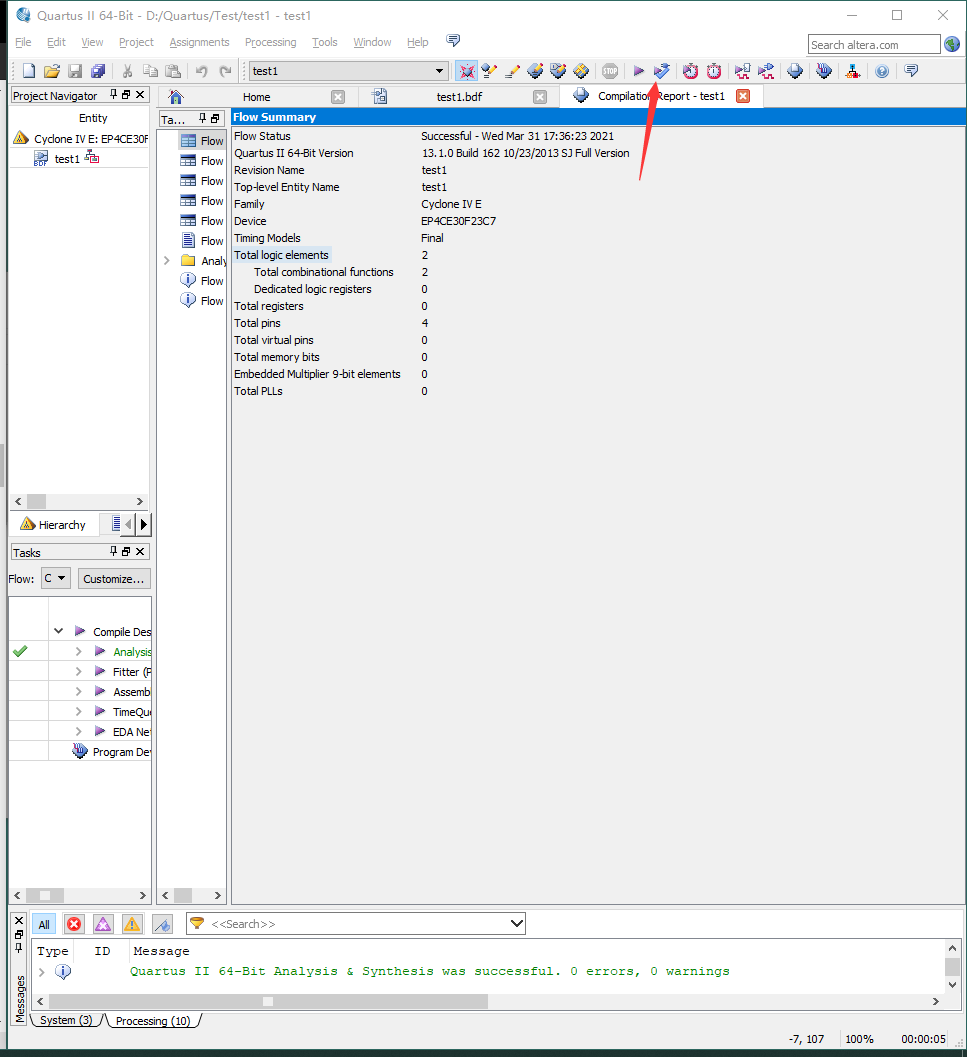Click the Open file folder icon
The height and width of the screenshot is (1057, 967).
52,71
